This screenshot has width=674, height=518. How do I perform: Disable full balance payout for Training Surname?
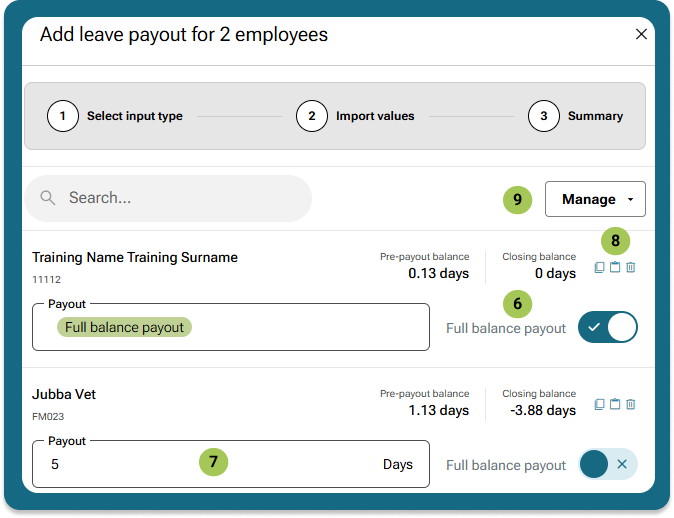pyautogui.click(x=607, y=327)
